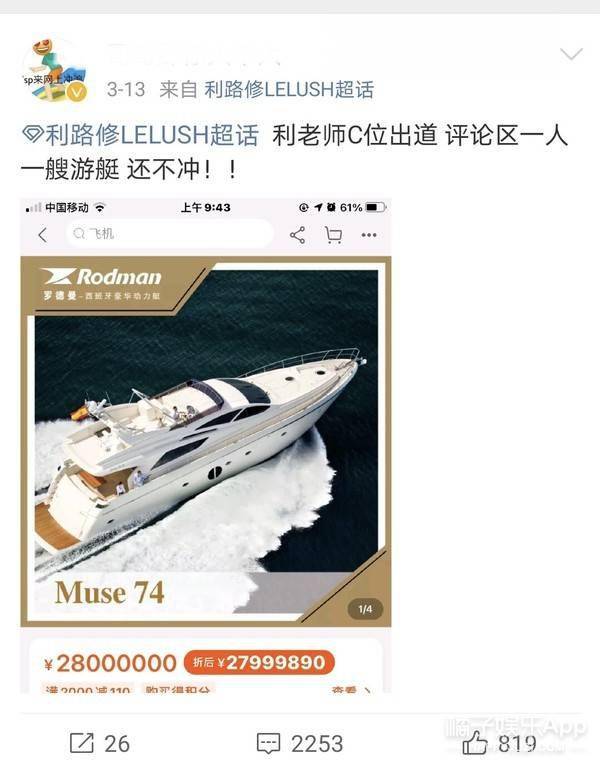Image resolution: width=600 pixels, height=768 pixels.
Task: Tap the back arrow in the shopping screenshot
Action: 43,235
